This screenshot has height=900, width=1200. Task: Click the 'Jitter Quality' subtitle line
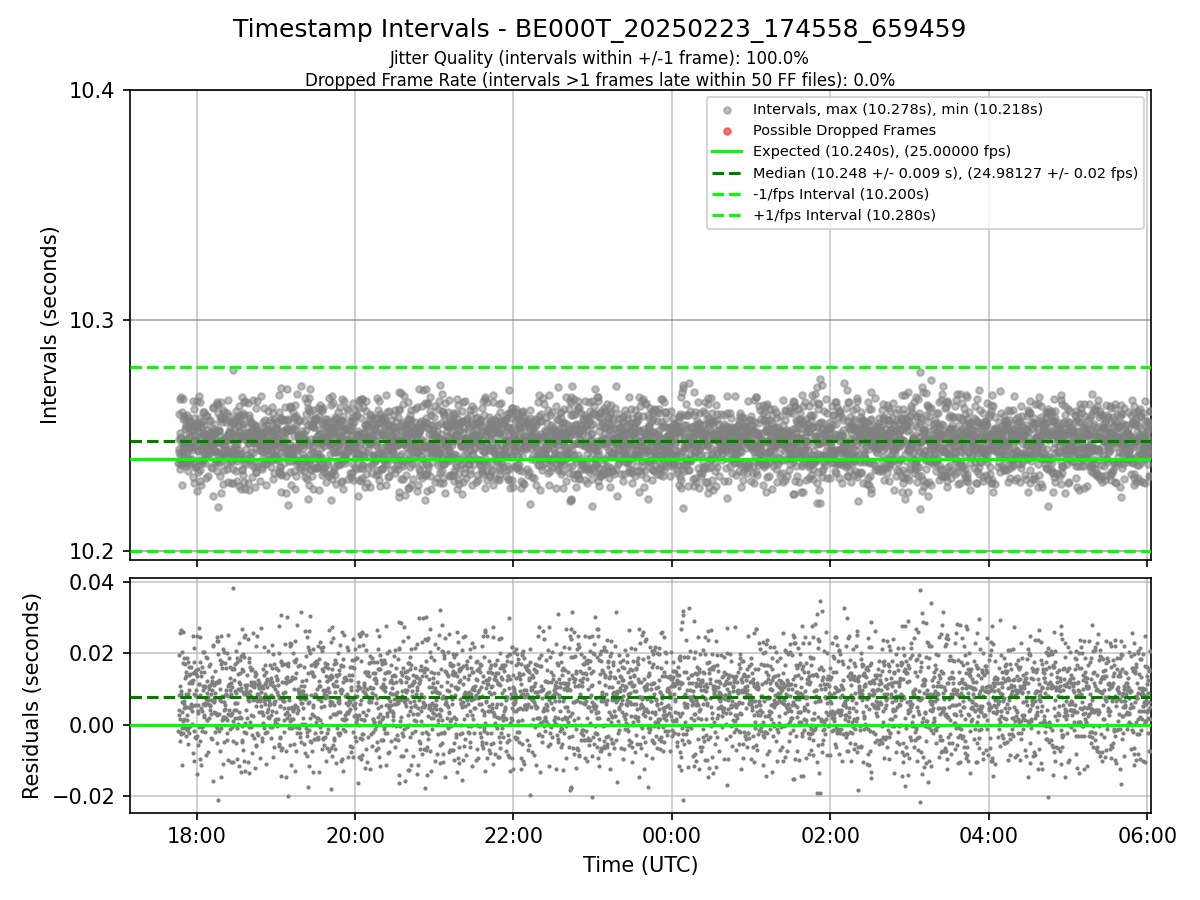tap(599, 58)
